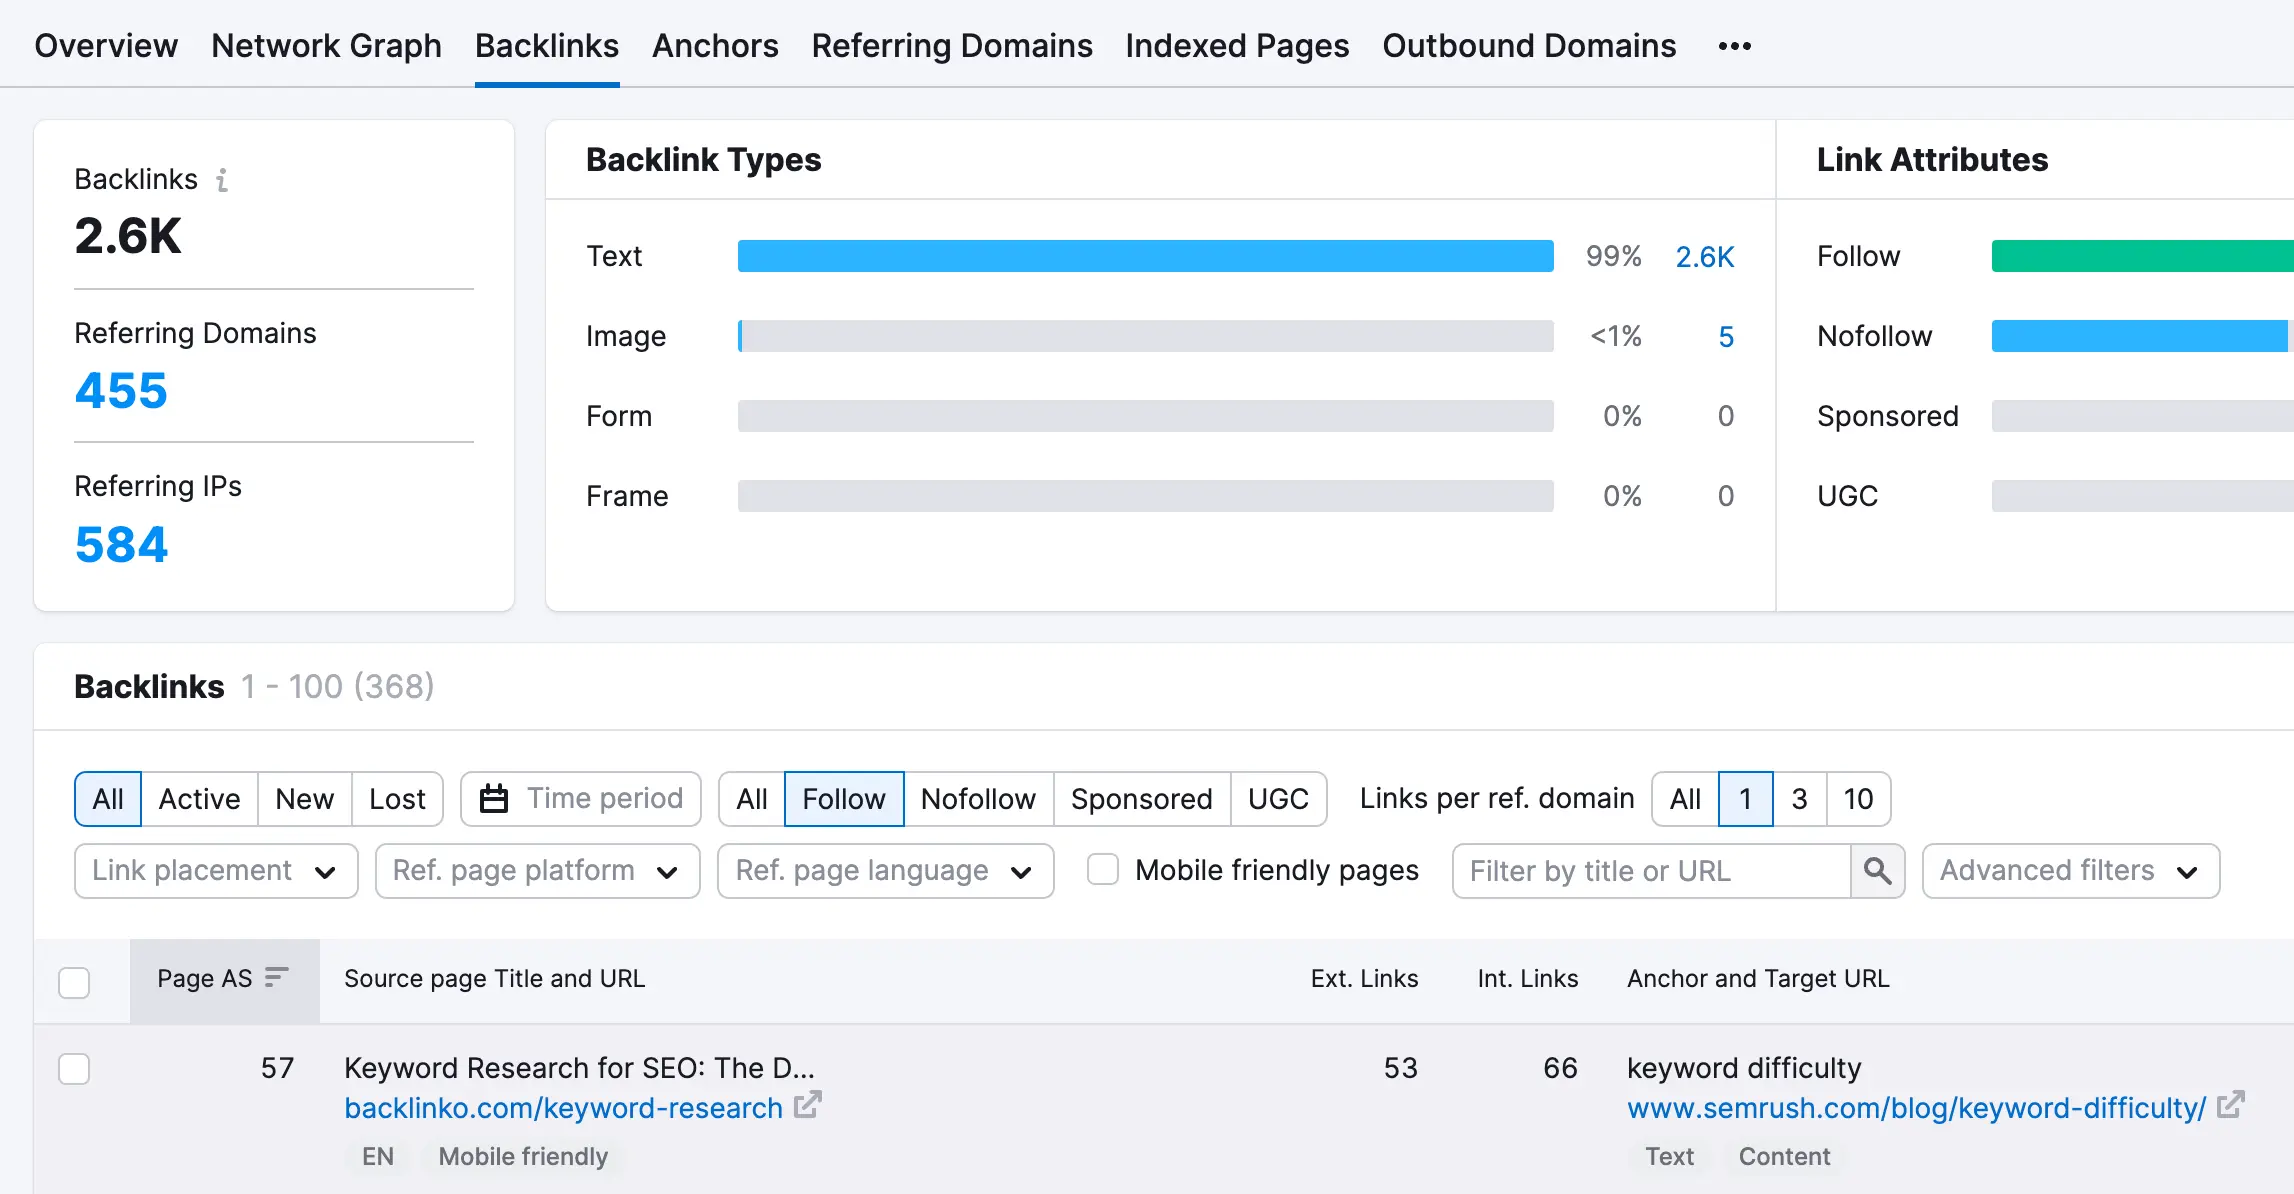
Task: Check the backlinko.com row checkbox
Action: click(x=74, y=1069)
